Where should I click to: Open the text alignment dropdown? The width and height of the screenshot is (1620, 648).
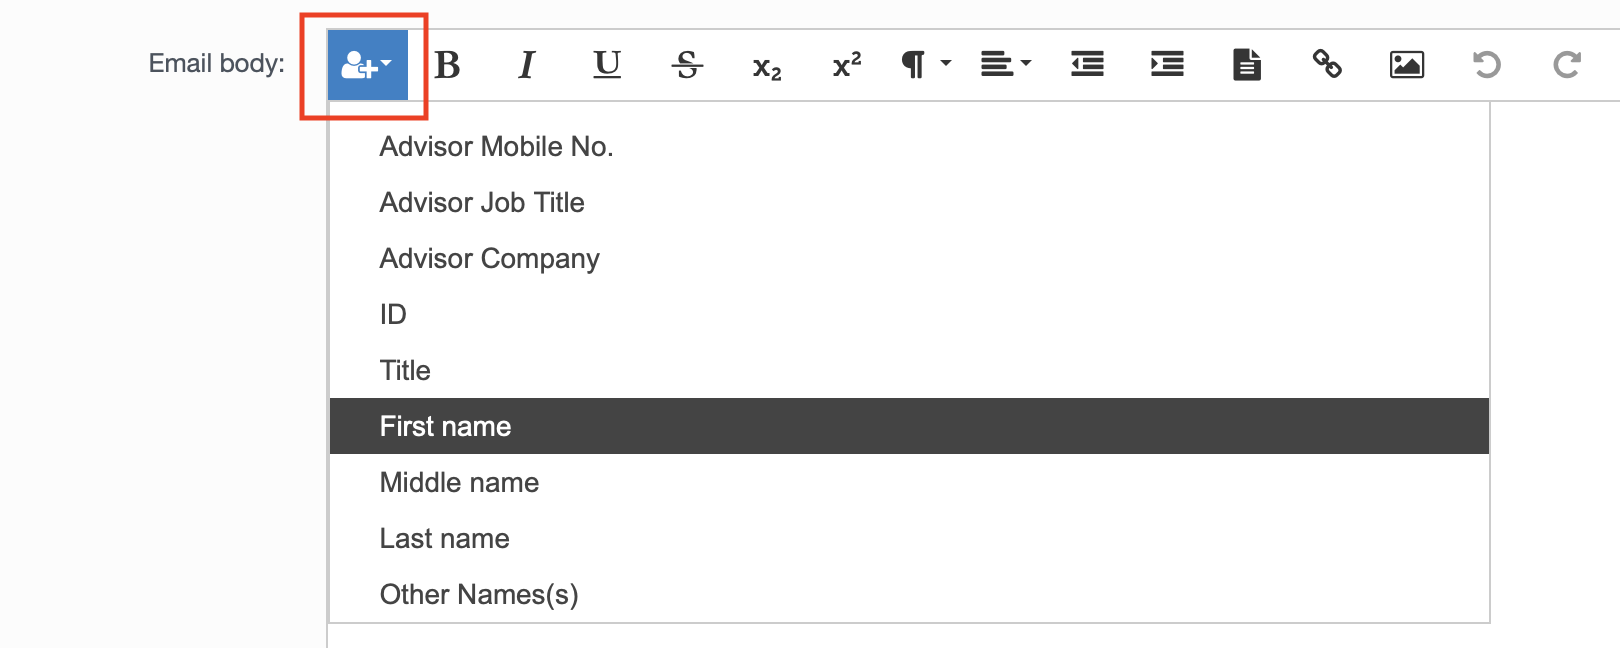coord(1005,64)
